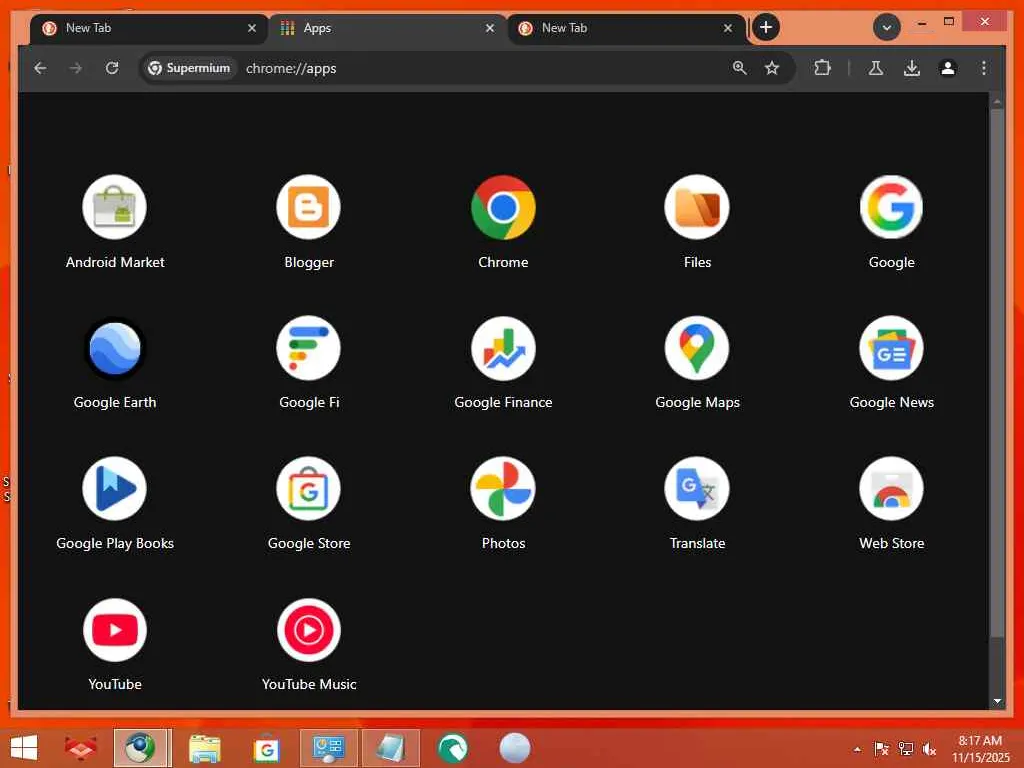Show hidden system tray icons
Image resolution: width=1024 pixels, height=768 pixels.
click(857, 749)
